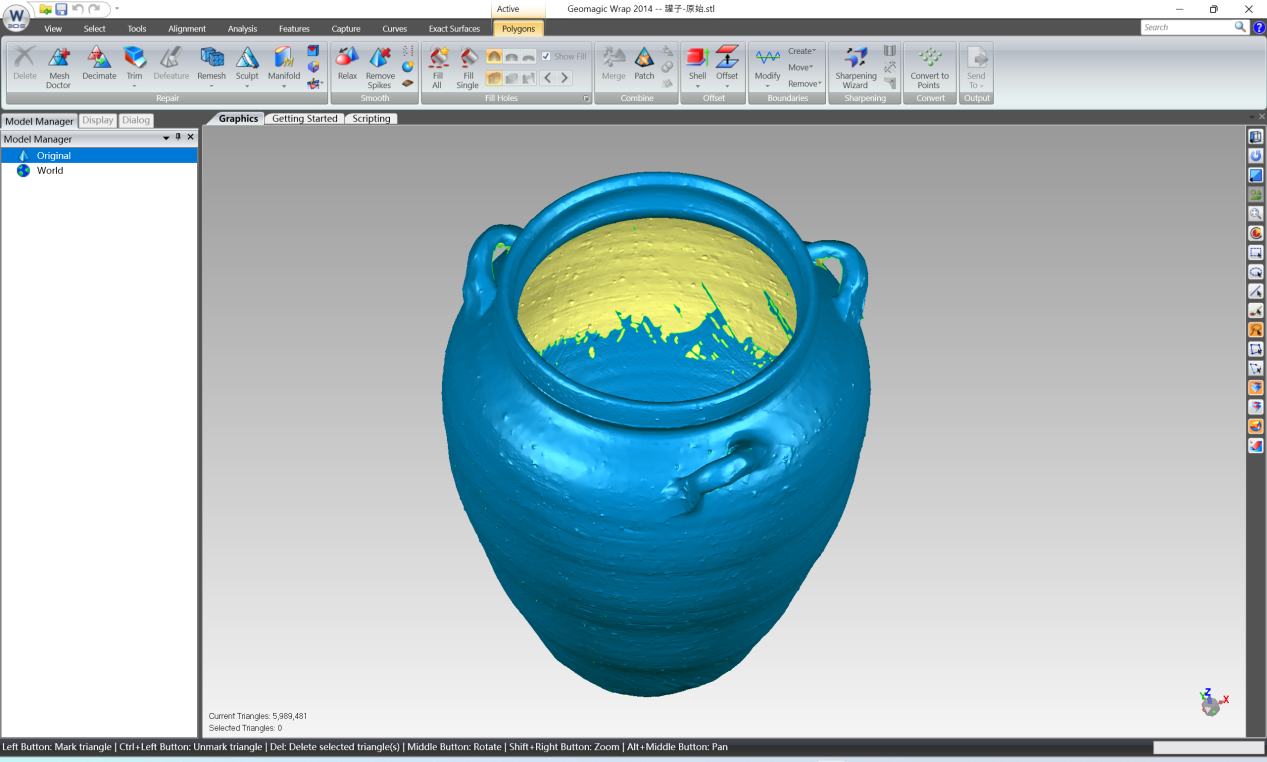The height and width of the screenshot is (762, 1267).
Task: Select World in the Model Manager
Action: pyautogui.click(x=50, y=171)
